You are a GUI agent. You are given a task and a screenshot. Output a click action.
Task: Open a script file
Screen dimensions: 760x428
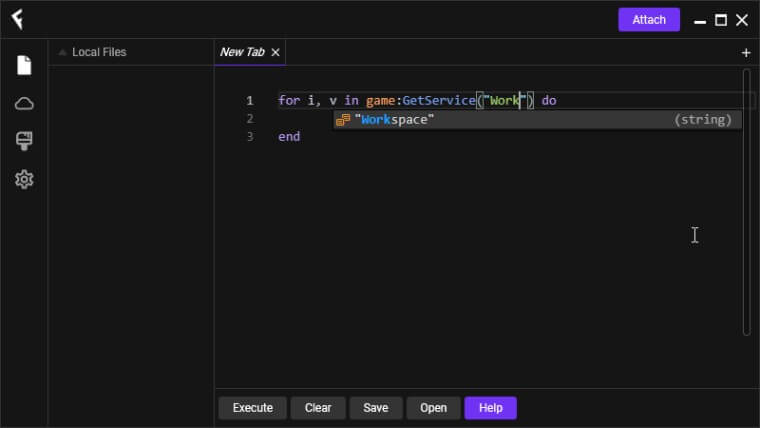pyautogui.click(x=433, y=408)
